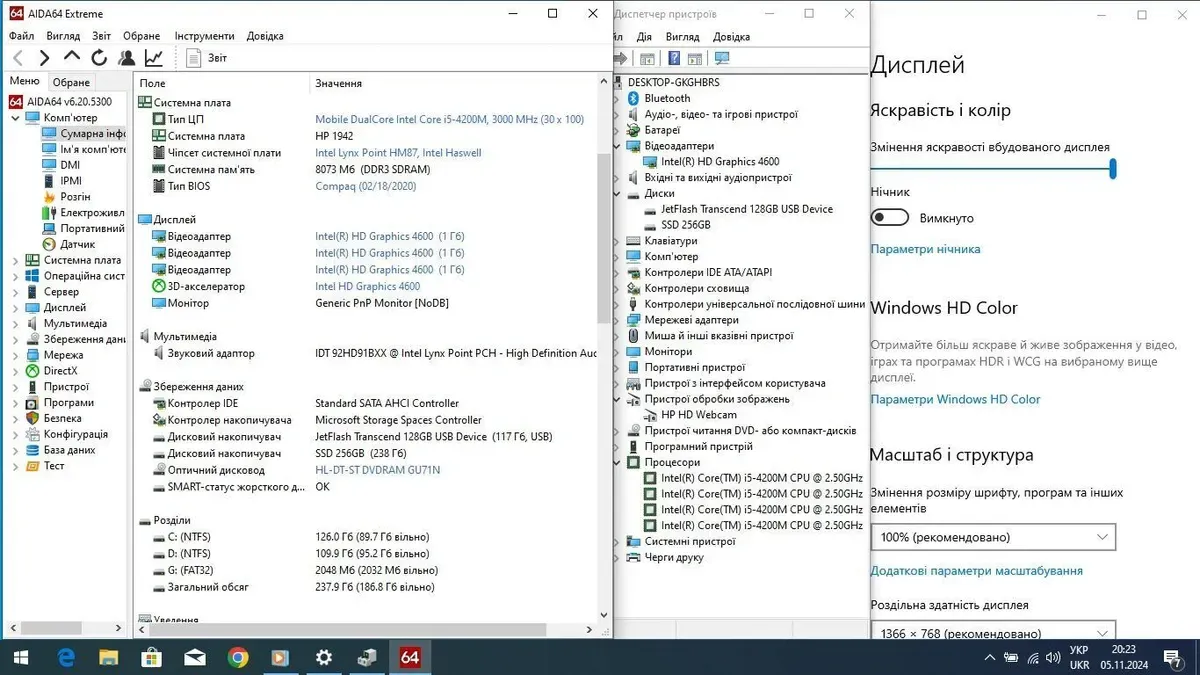Click the forward arrow in AIDA64 toolbar

44,58
